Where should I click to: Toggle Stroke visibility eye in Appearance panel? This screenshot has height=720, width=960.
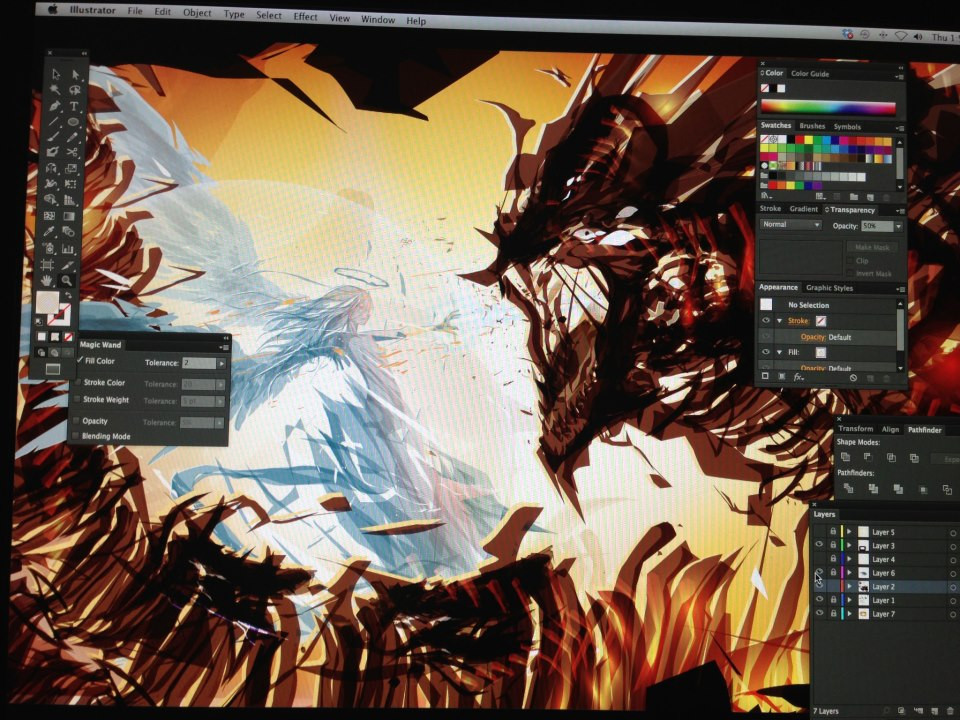click(766, 320)
